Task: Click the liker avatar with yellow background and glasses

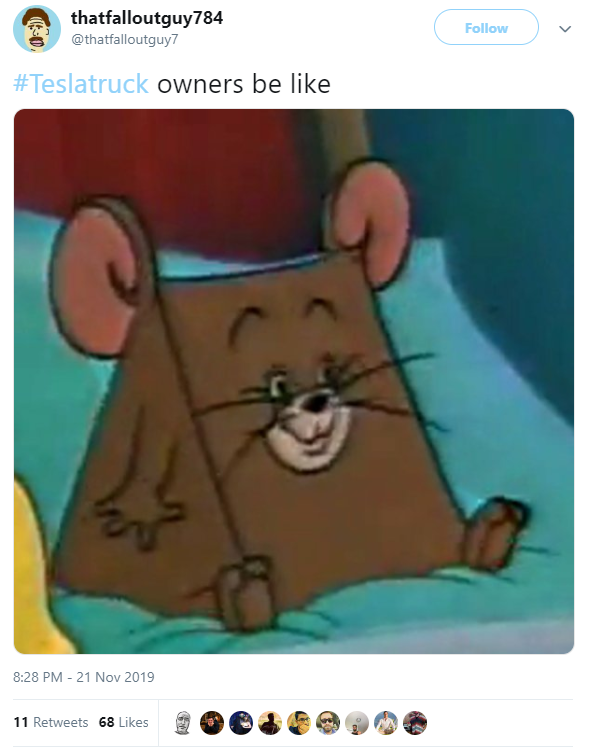Action: pyautogui.click(x=299, y=723)
